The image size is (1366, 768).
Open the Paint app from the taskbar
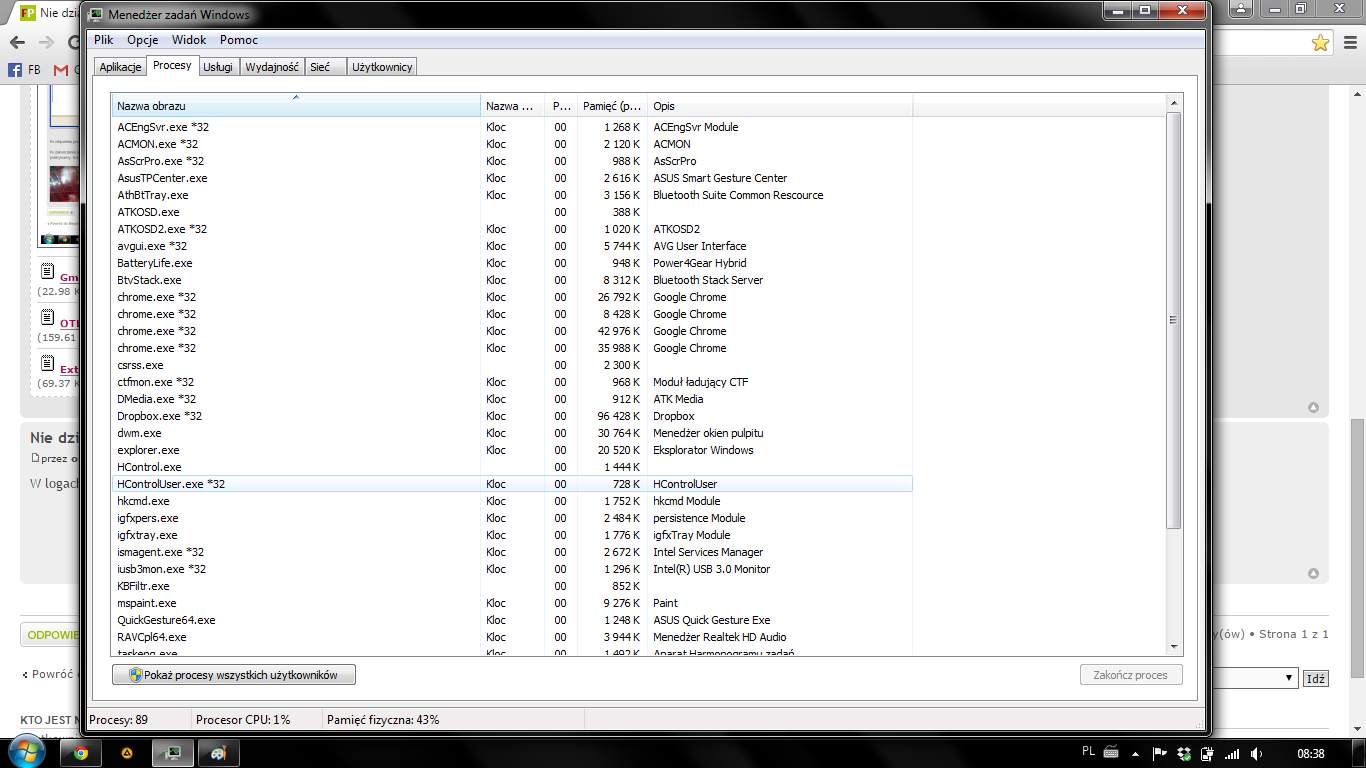point(218,753)
